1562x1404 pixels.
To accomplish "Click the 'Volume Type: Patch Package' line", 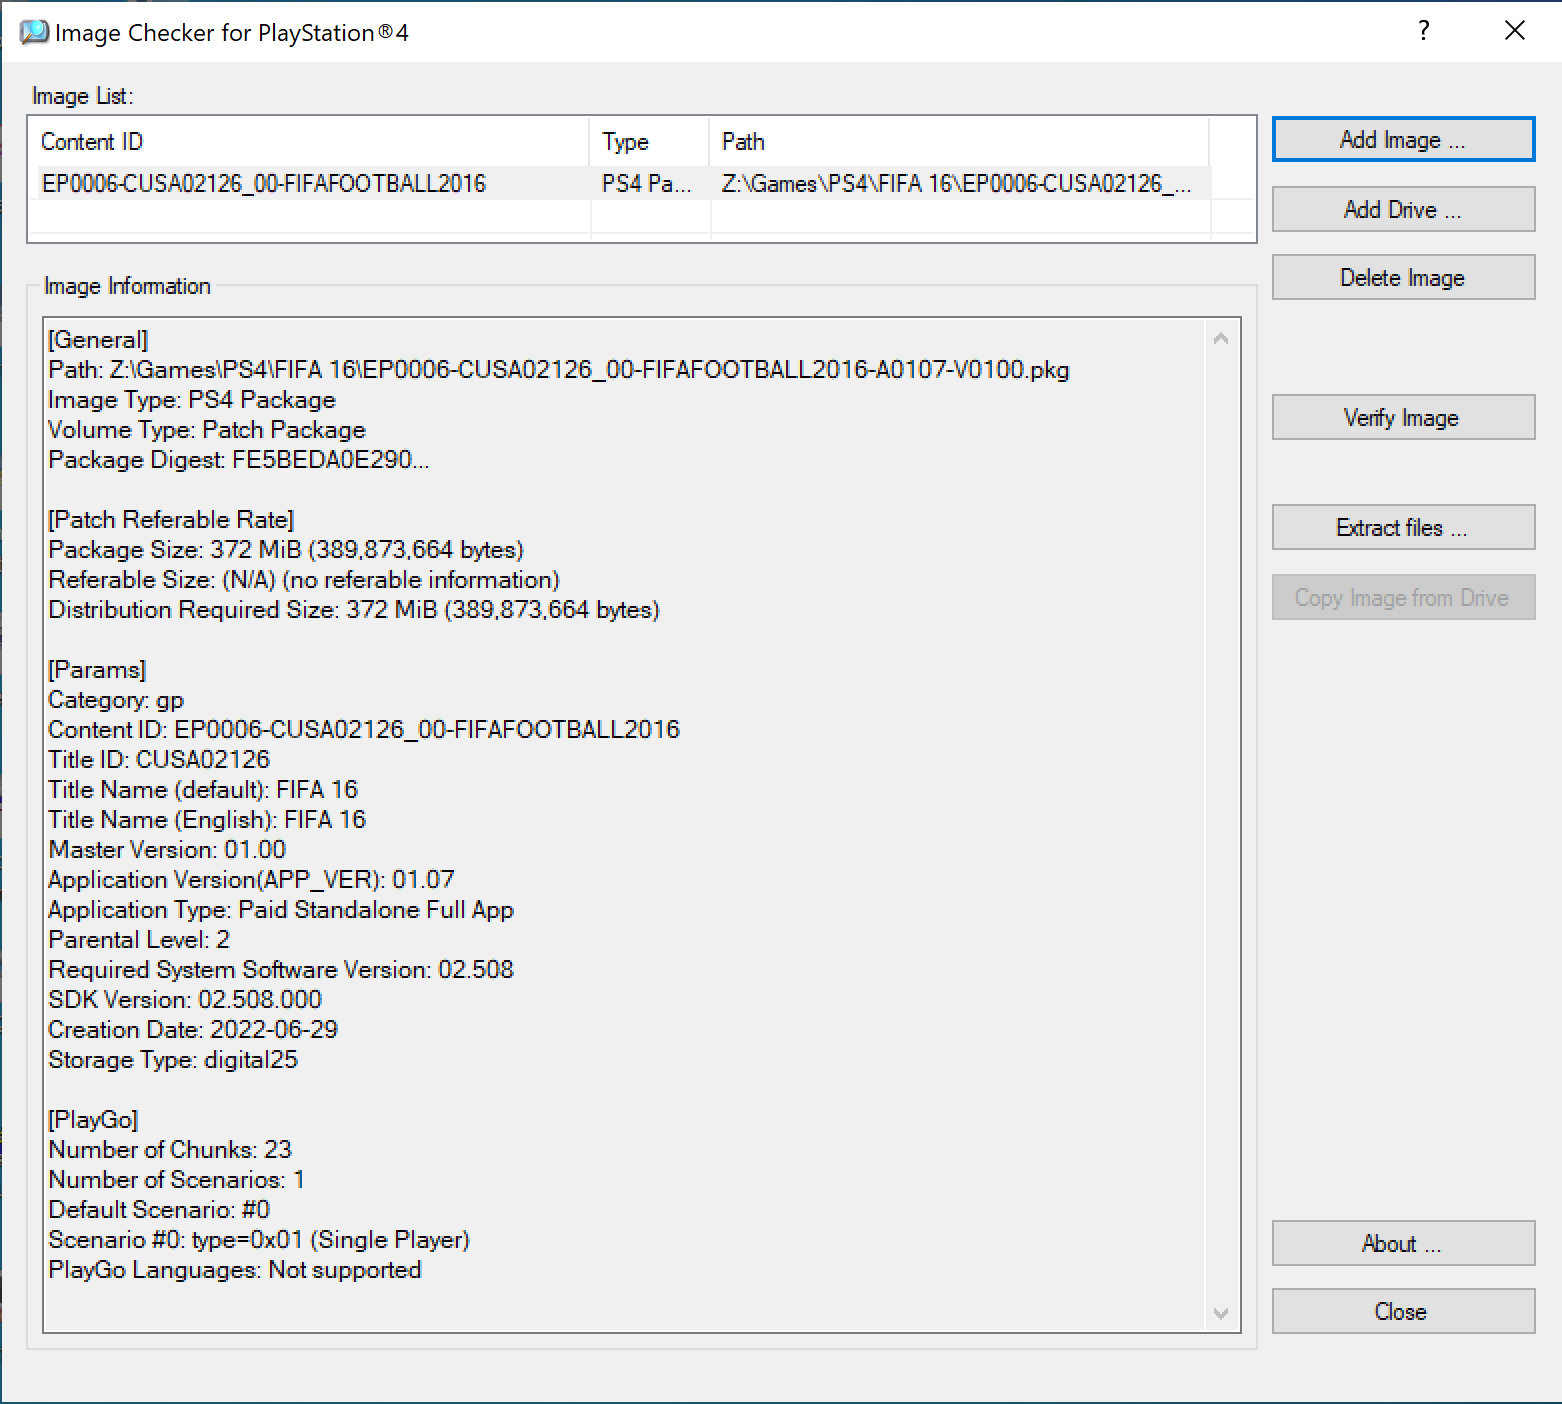I will [207, 430].
